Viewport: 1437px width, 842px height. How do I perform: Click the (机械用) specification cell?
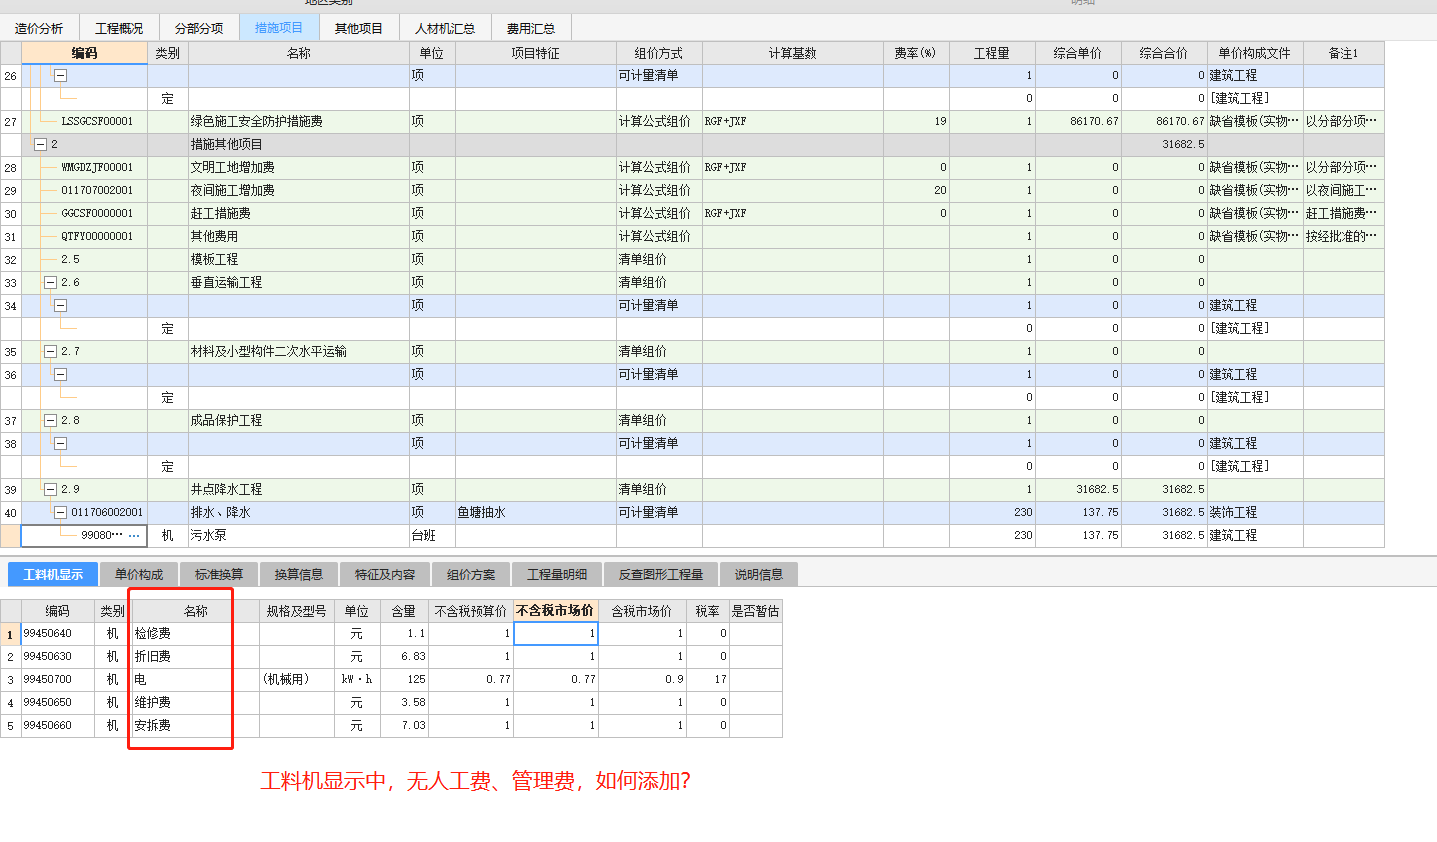click(x=296, y=679)
